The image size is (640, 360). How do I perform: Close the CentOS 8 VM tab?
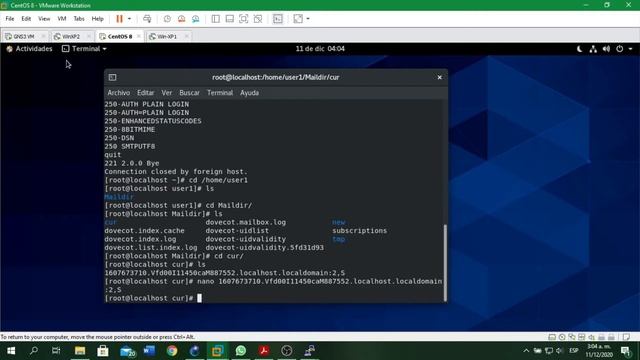tap(139, 36)
